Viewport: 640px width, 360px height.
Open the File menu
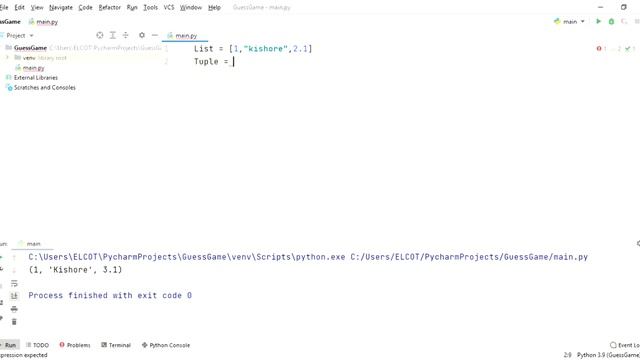click(x=4, y=7)
